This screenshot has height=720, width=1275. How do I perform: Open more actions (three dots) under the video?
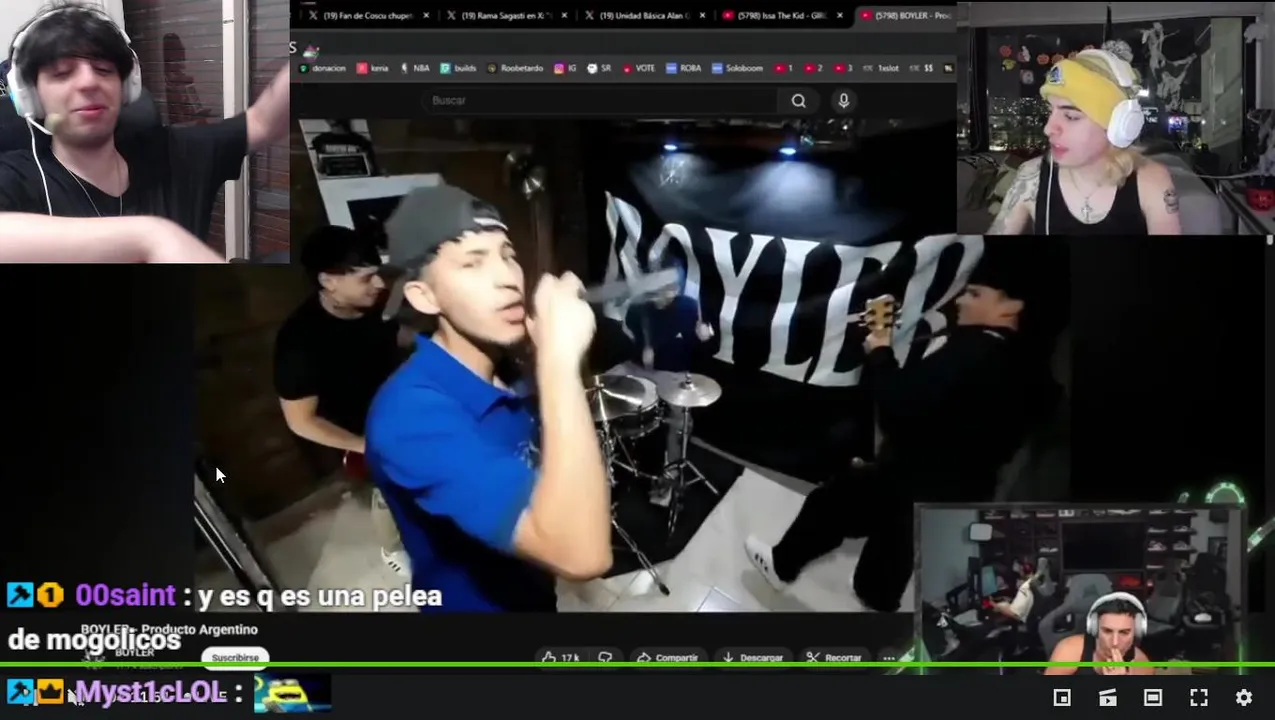889,657
